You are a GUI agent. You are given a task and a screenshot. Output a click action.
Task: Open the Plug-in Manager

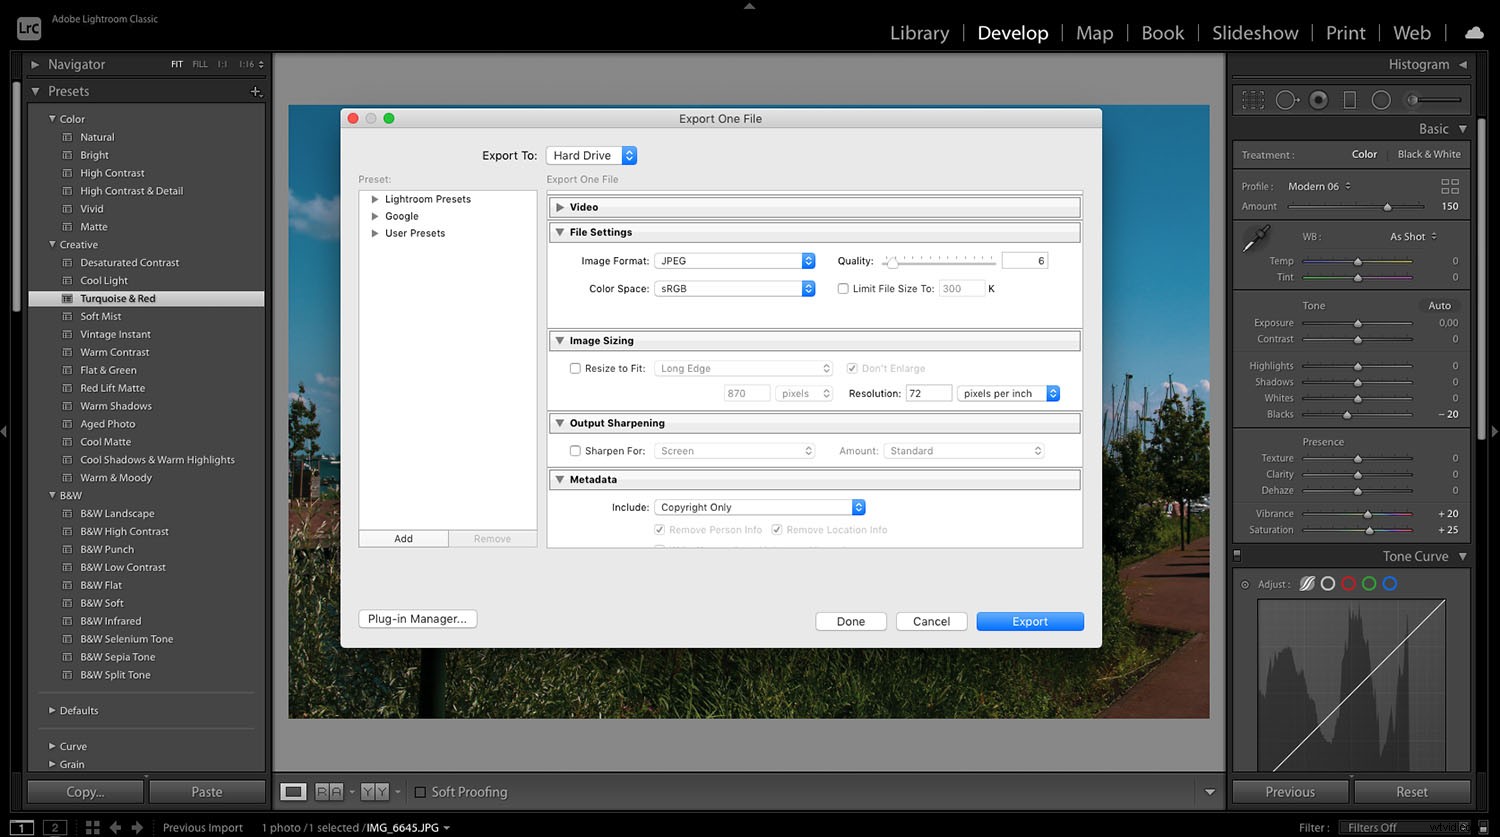[x=417, y=619]
